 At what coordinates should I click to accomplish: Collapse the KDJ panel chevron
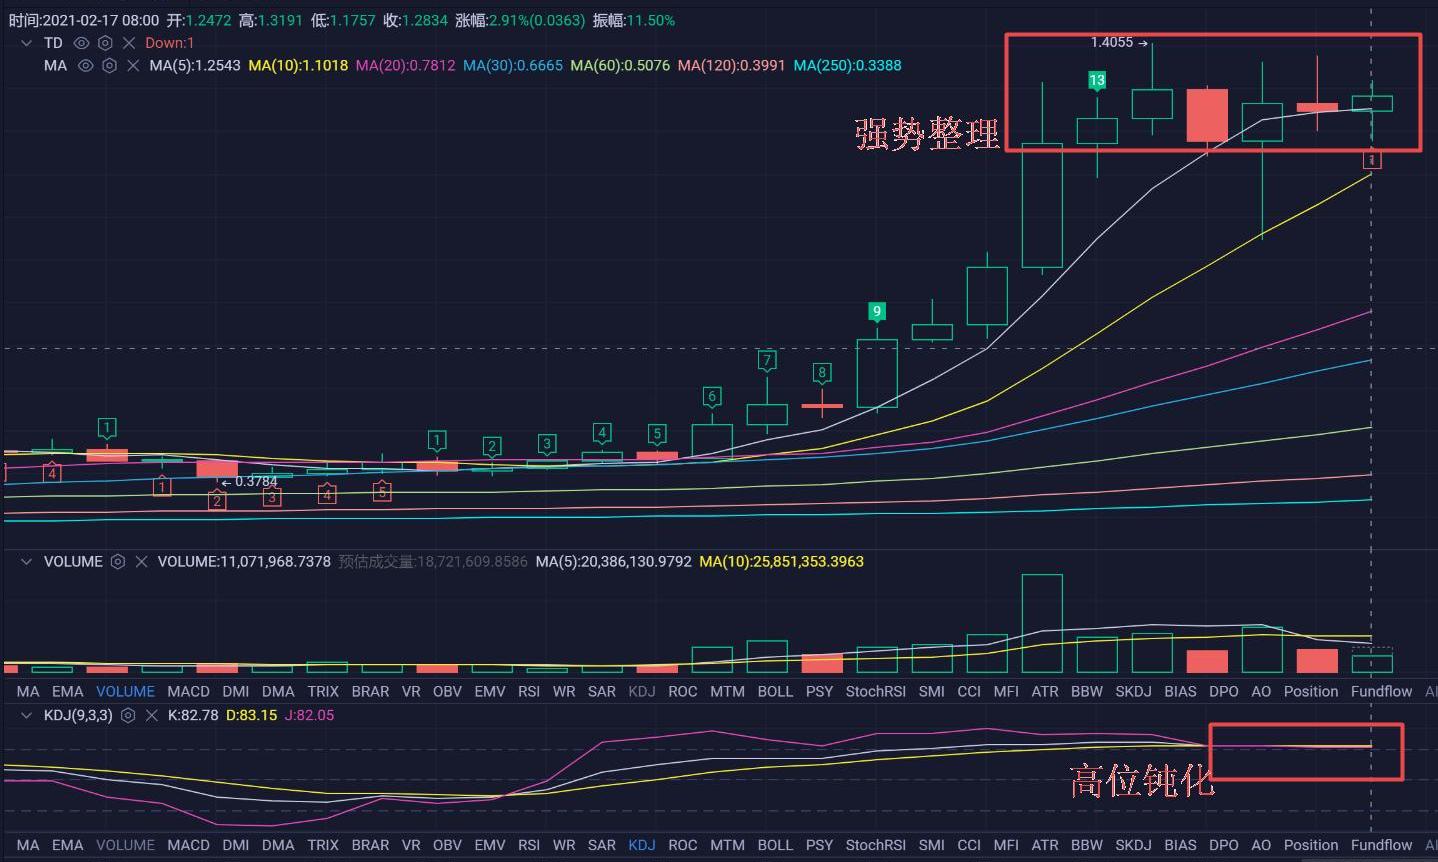click(x=27, y=716)
